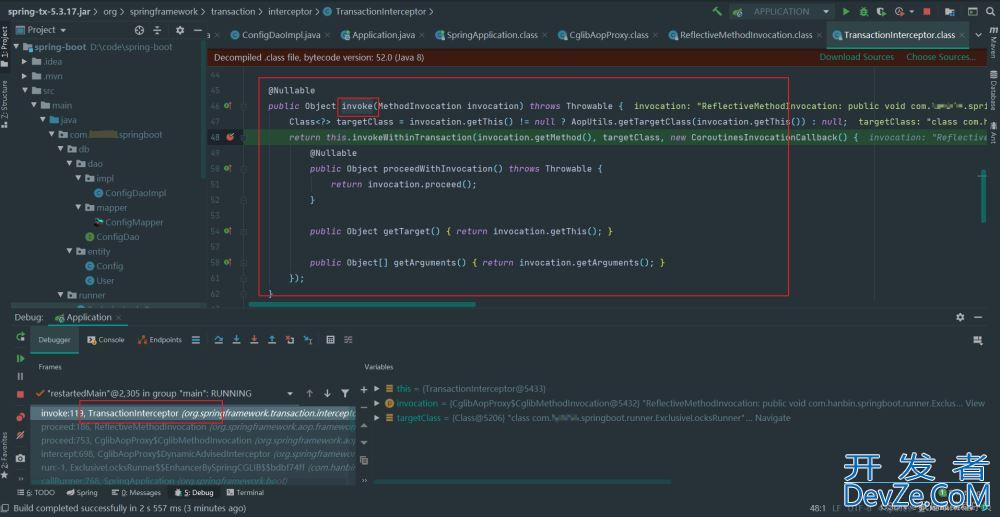This screenshot has height=517, width=1000.
Task: Expand the 'targetClass' variable
Action: [377, 418]
